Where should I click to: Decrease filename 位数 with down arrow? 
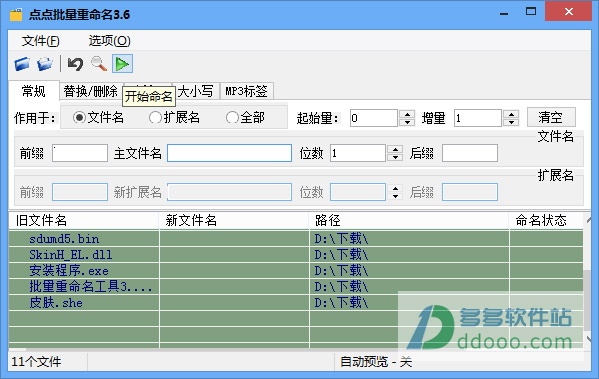click(395, 157)
